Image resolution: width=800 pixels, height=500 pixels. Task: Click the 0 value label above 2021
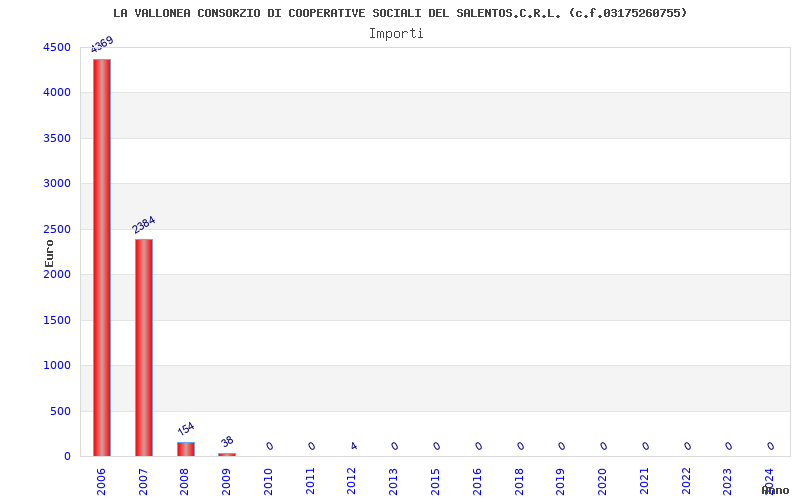click(645, 446)
